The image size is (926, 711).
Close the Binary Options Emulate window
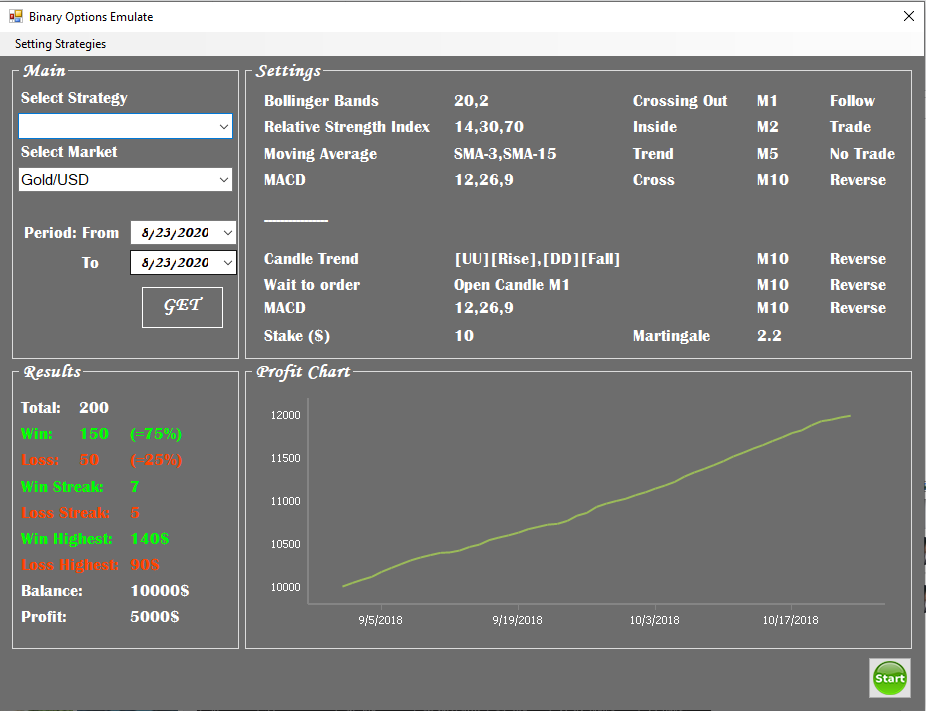(908, 17)
